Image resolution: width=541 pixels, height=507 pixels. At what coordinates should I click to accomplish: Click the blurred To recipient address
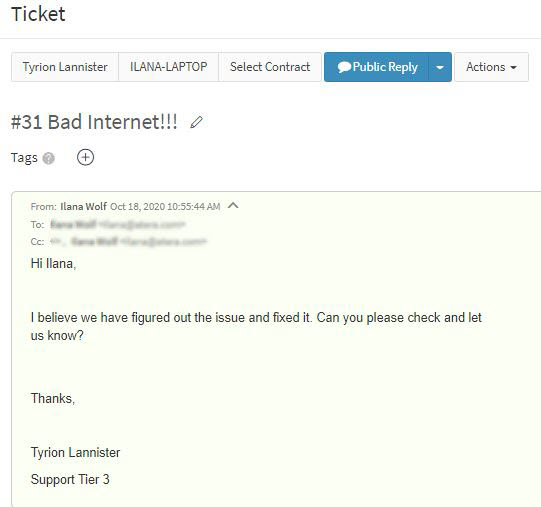[x=118, y=225]
